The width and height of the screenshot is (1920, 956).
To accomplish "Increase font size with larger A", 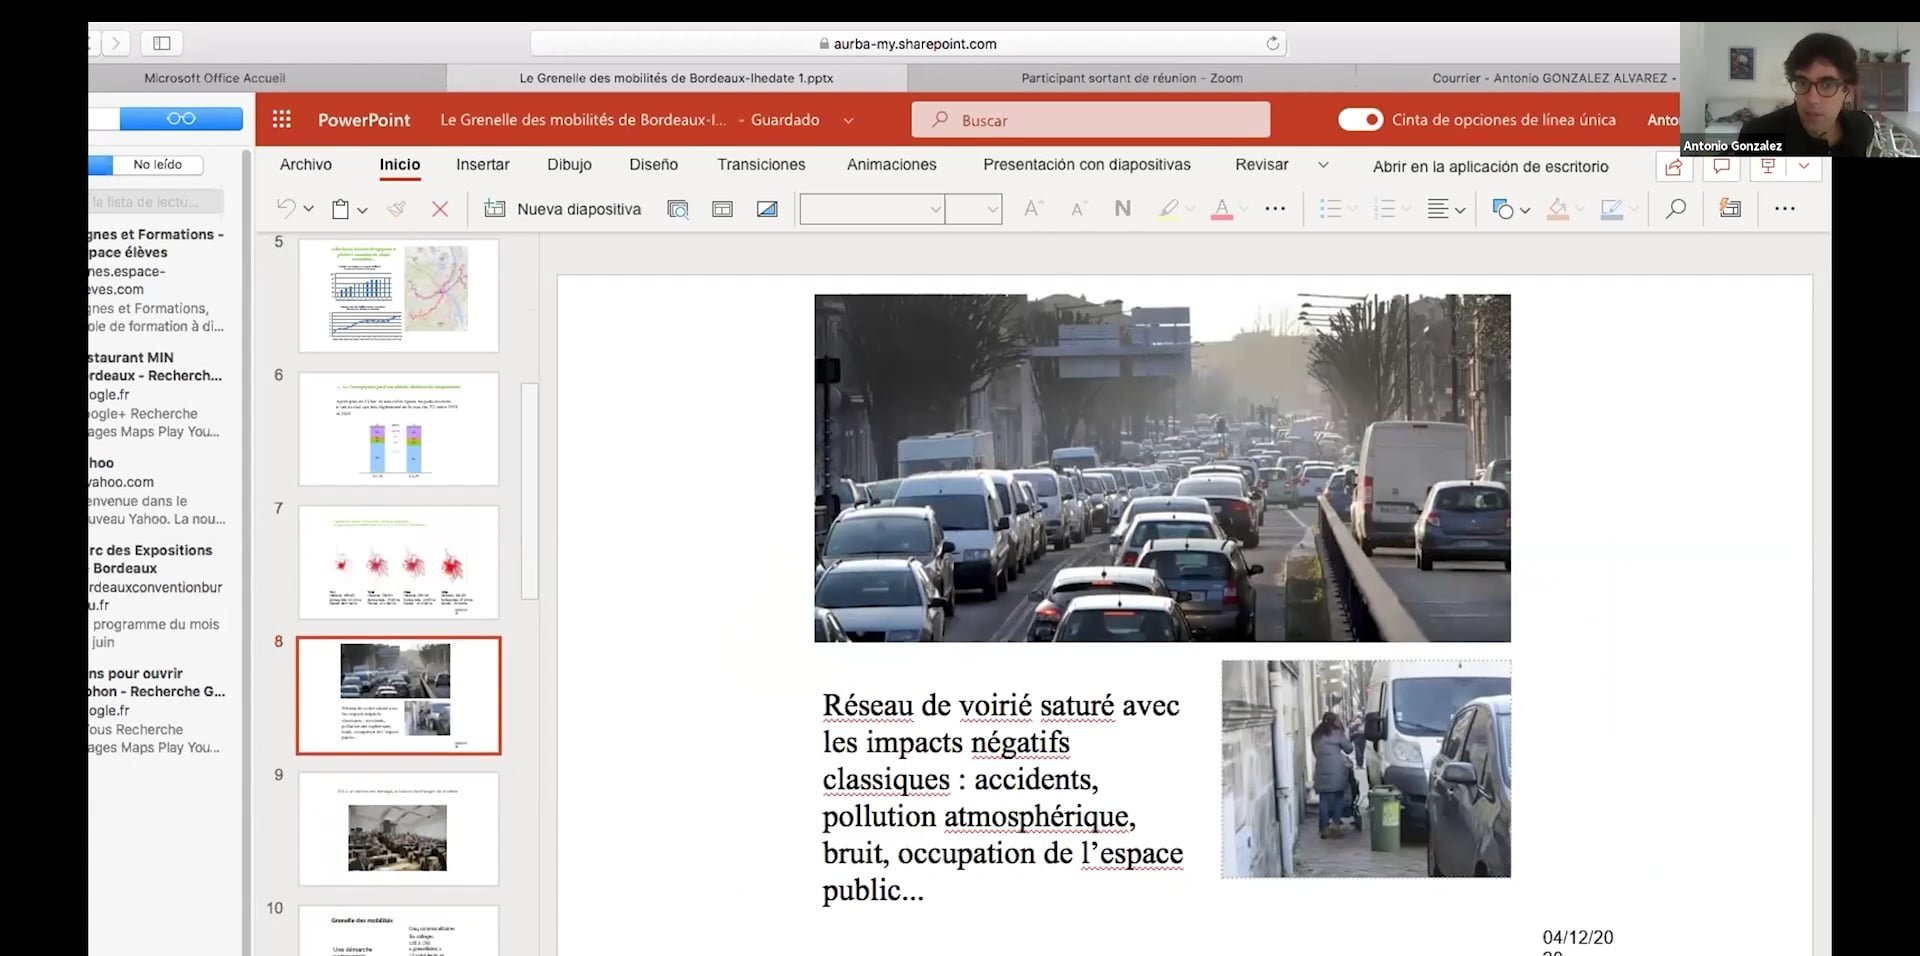I will [x=1033, y=208].
